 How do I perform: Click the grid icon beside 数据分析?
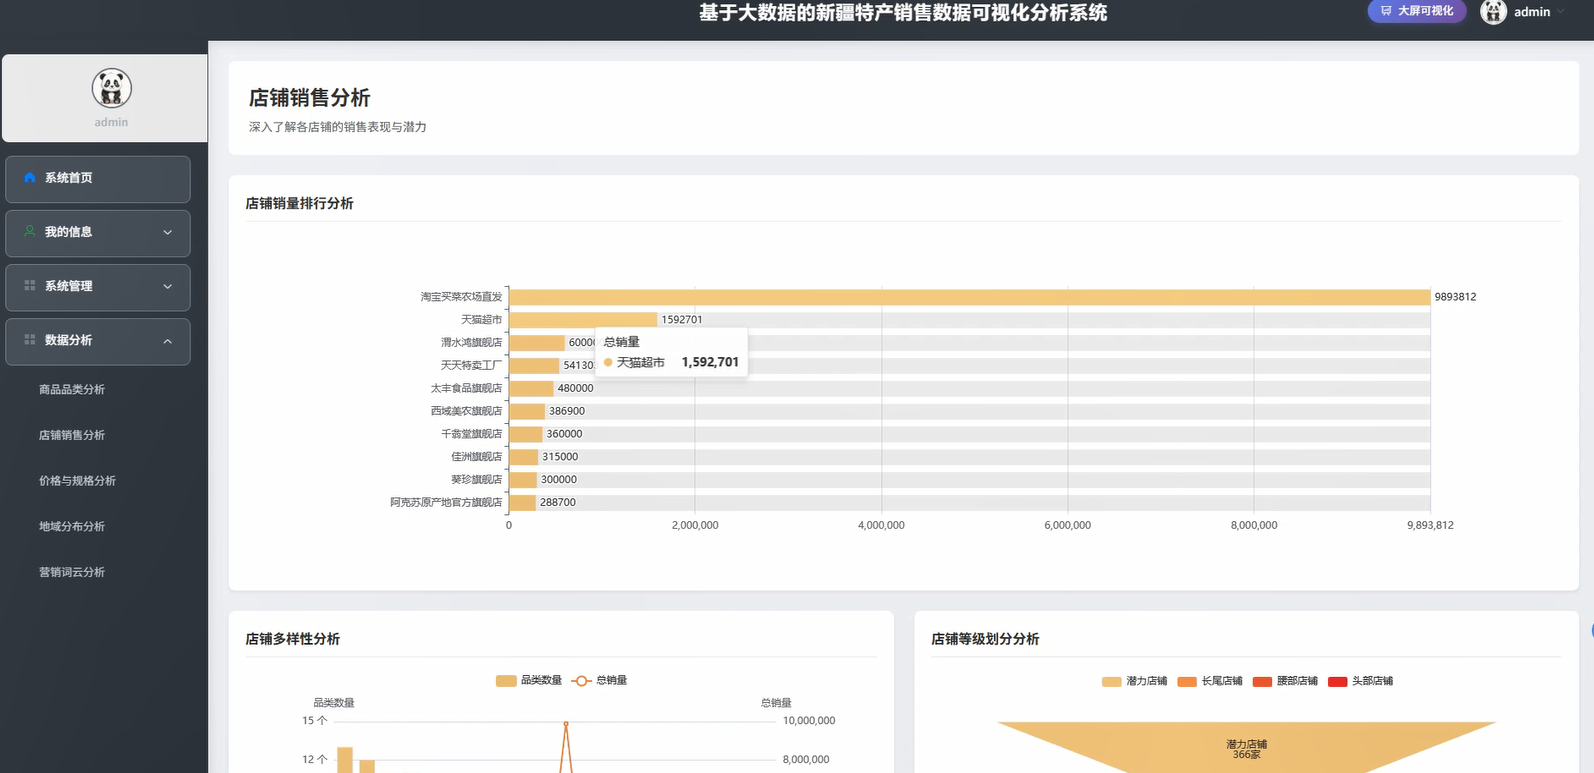click(x=30, y=340)
